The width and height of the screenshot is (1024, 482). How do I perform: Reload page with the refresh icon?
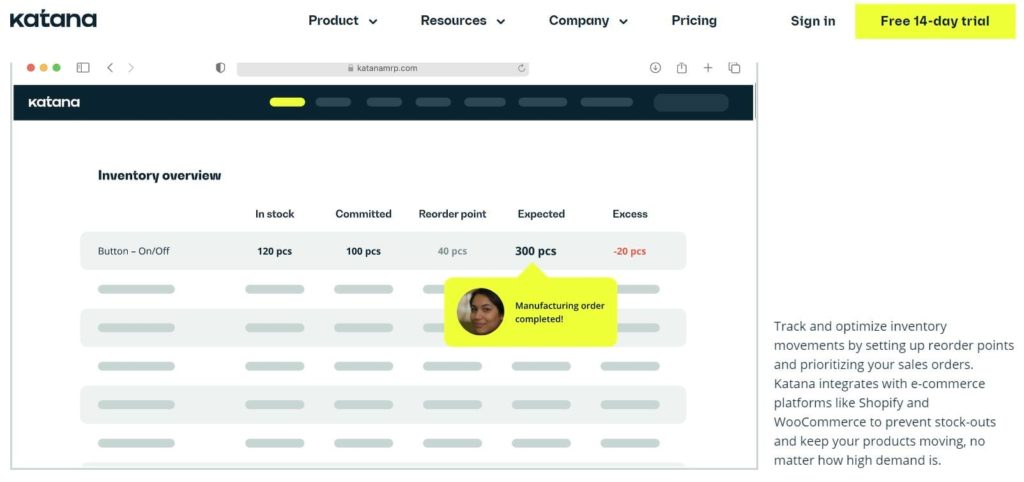(x=521, y=68)
